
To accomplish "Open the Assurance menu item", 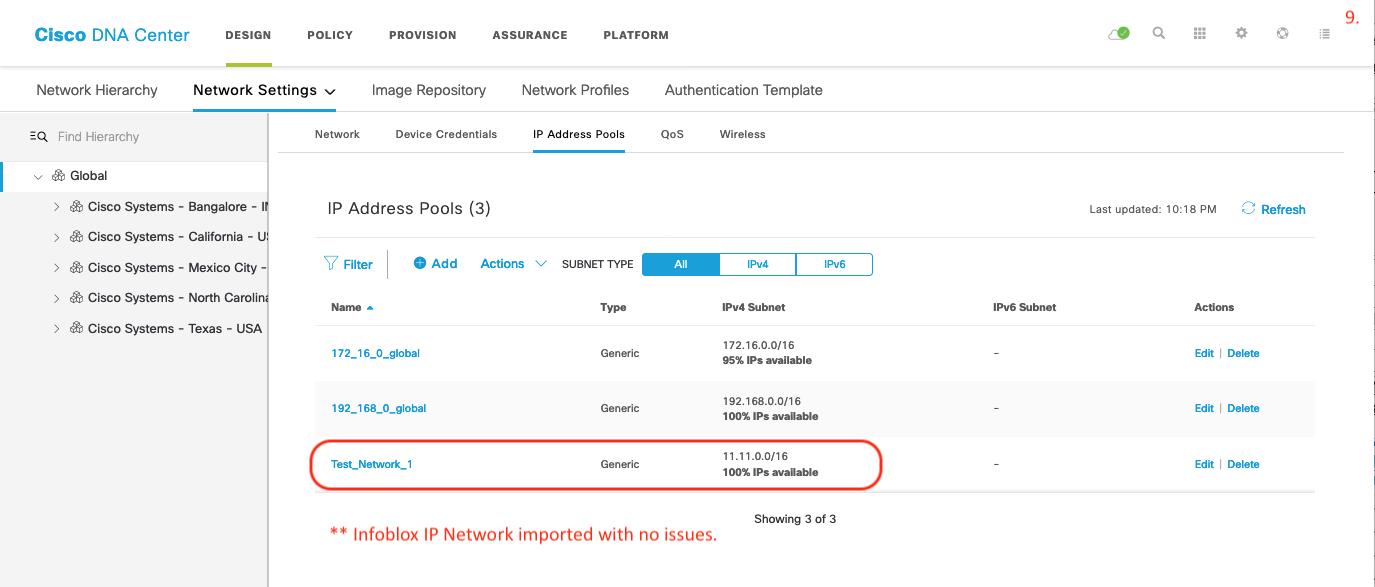I will click(529, 35).
